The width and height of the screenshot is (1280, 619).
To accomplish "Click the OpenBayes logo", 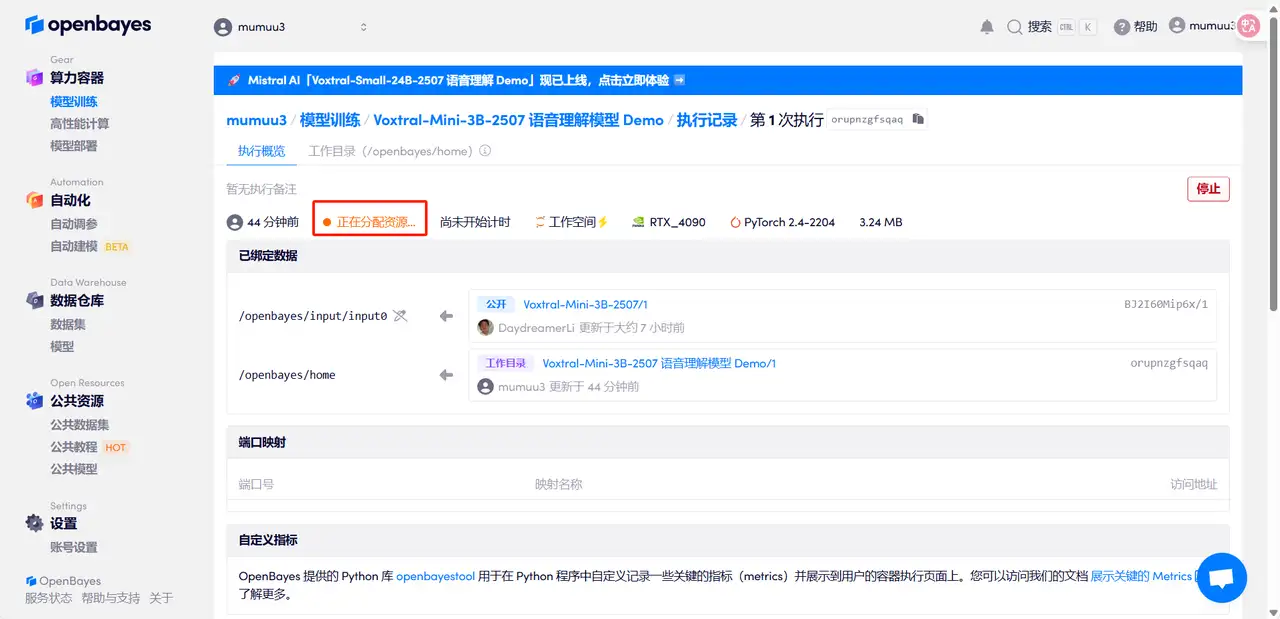I will [x=86, y=24].
